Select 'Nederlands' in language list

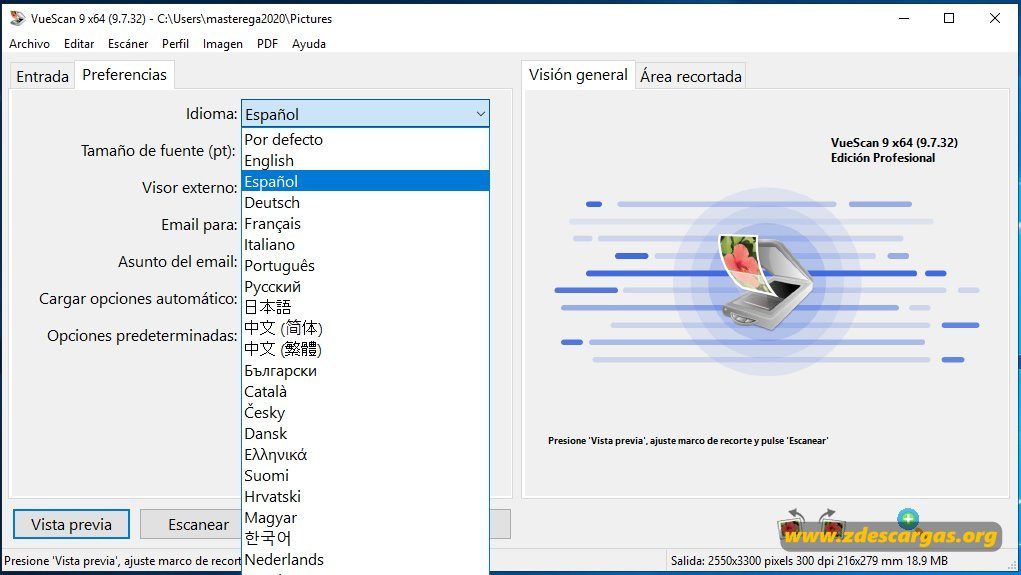point(365,559)
